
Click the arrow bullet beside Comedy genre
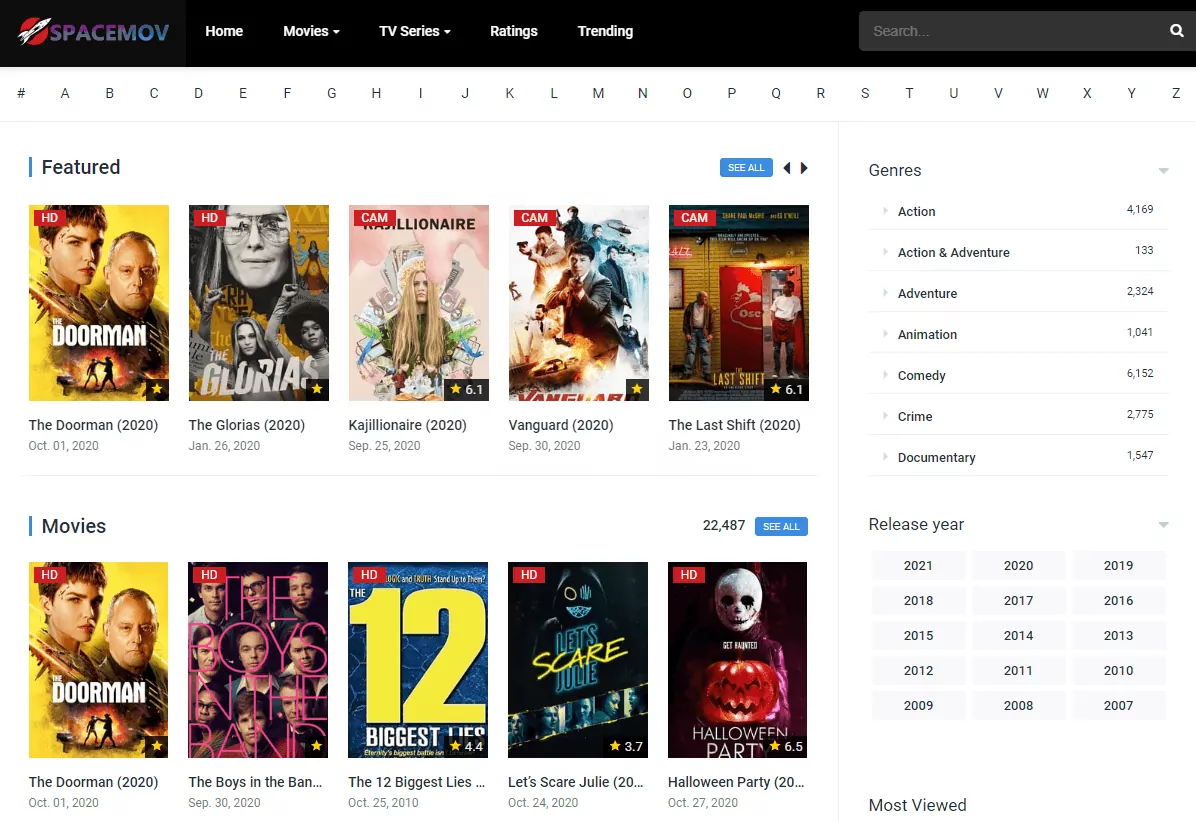point(885,375)
